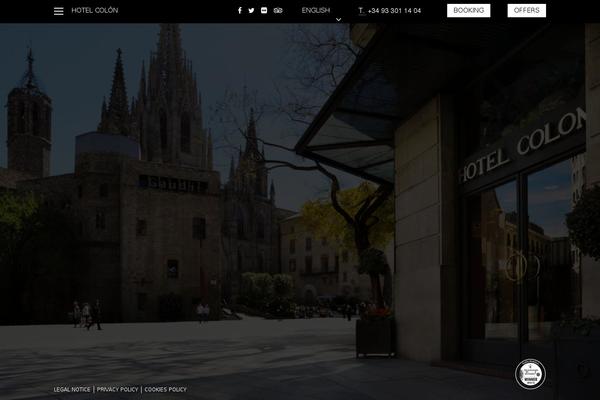This screenshot has width=600, height=400.
Task: Expand the language chevron arrow
Action: [x=338, y=20]
